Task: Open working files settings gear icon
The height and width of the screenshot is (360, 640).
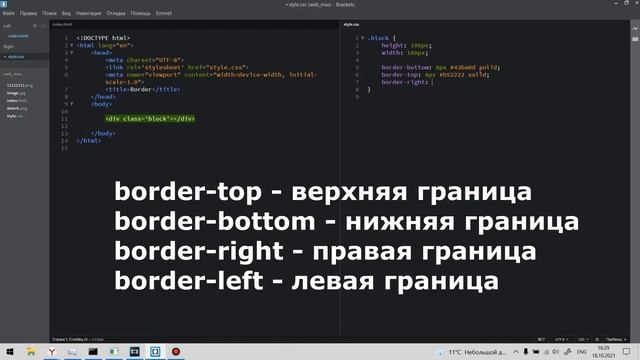Action: pyautogui.click(x=35, y=26)
